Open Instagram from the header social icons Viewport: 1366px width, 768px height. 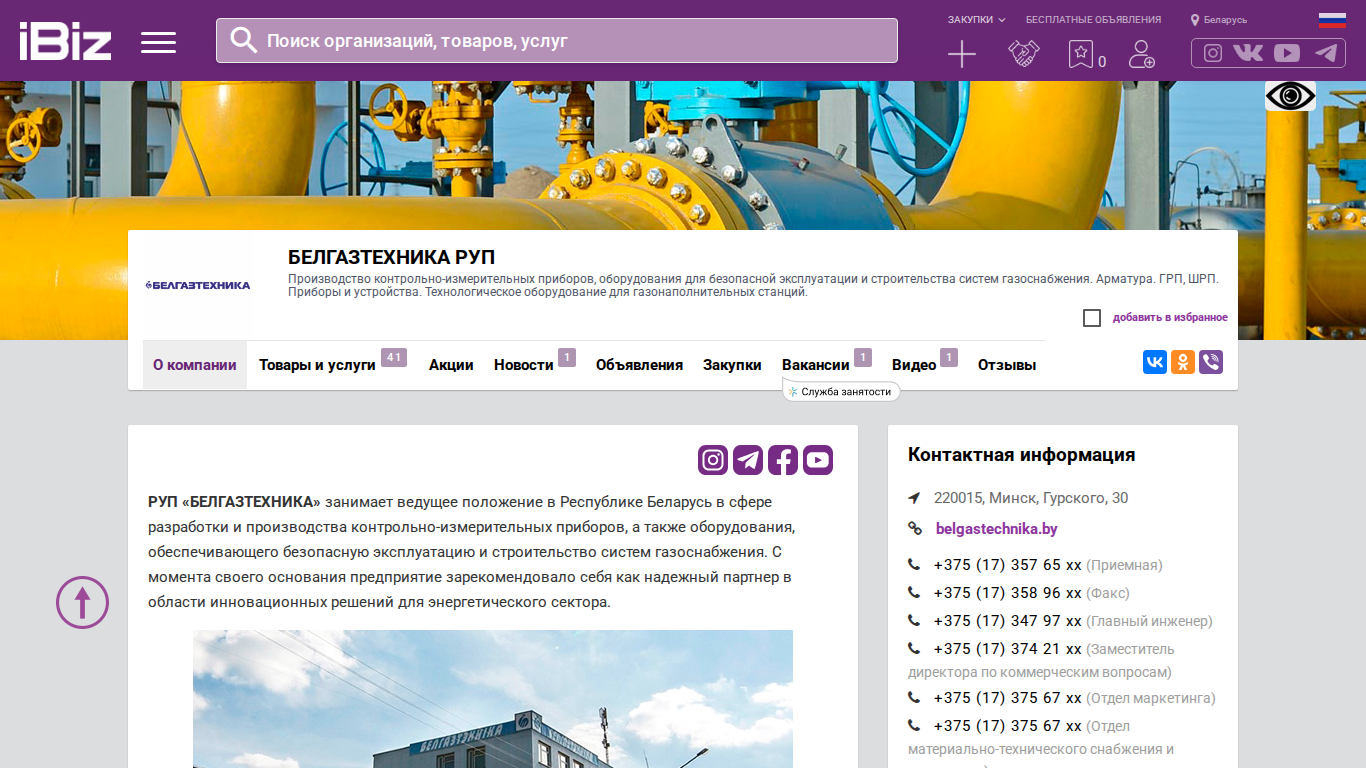click(1213, 53)
